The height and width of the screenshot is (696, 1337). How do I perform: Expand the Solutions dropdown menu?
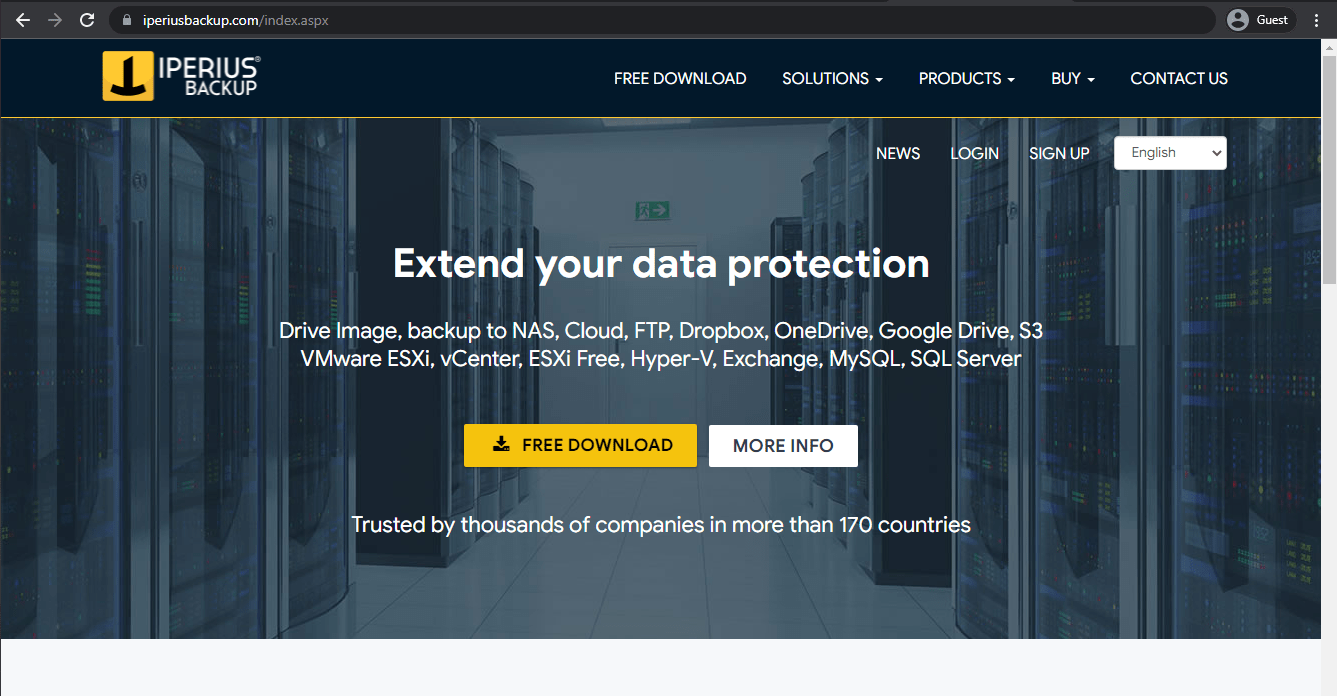(832, 78)
